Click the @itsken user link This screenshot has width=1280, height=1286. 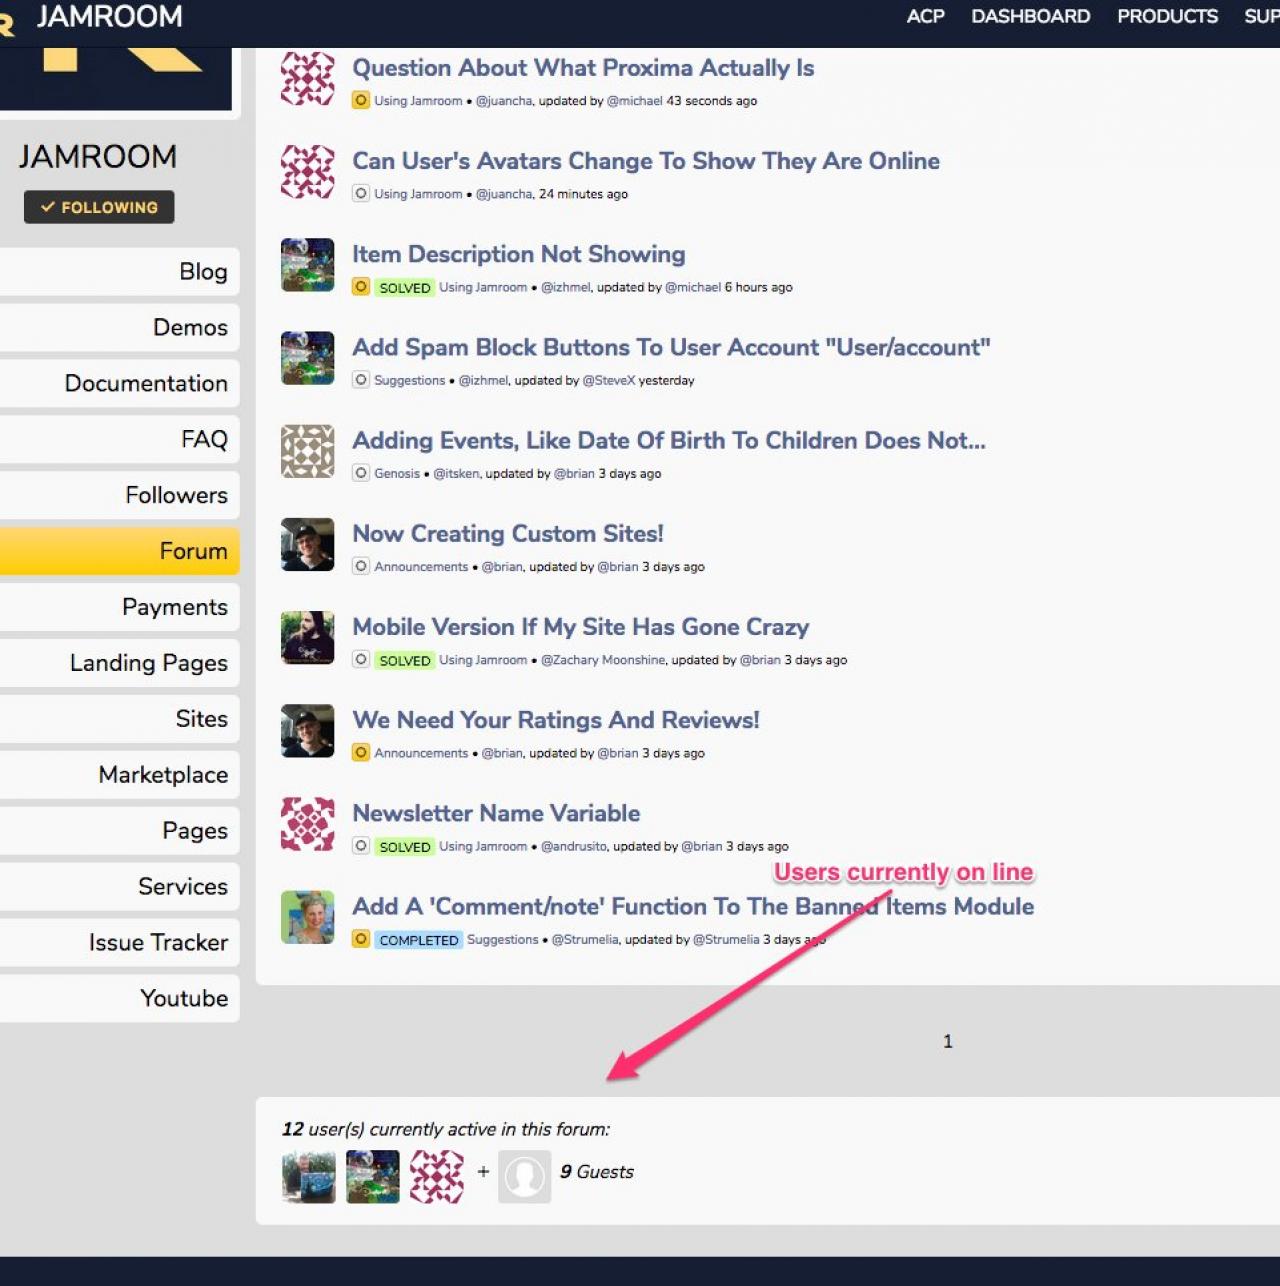[x=456, y=474]
